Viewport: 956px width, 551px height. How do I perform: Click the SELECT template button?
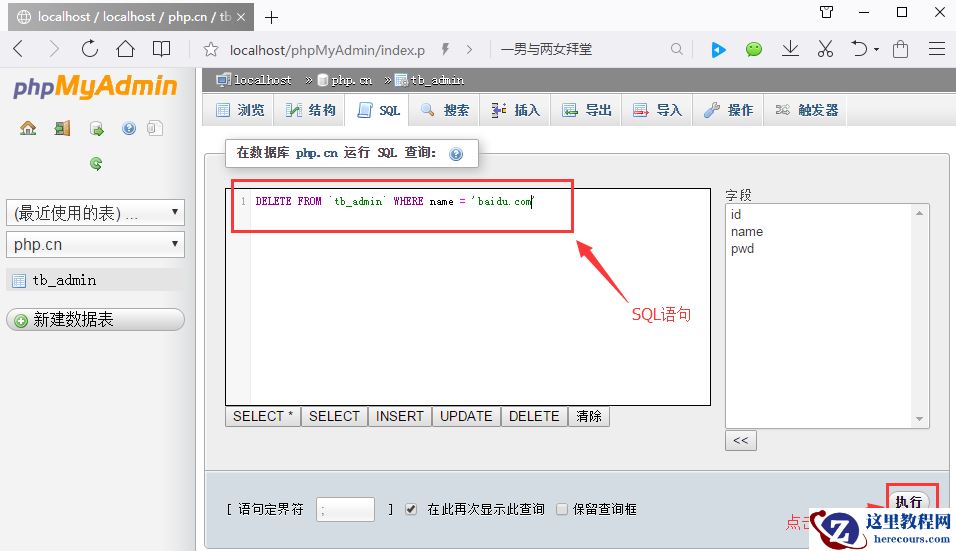coord(334,416)
